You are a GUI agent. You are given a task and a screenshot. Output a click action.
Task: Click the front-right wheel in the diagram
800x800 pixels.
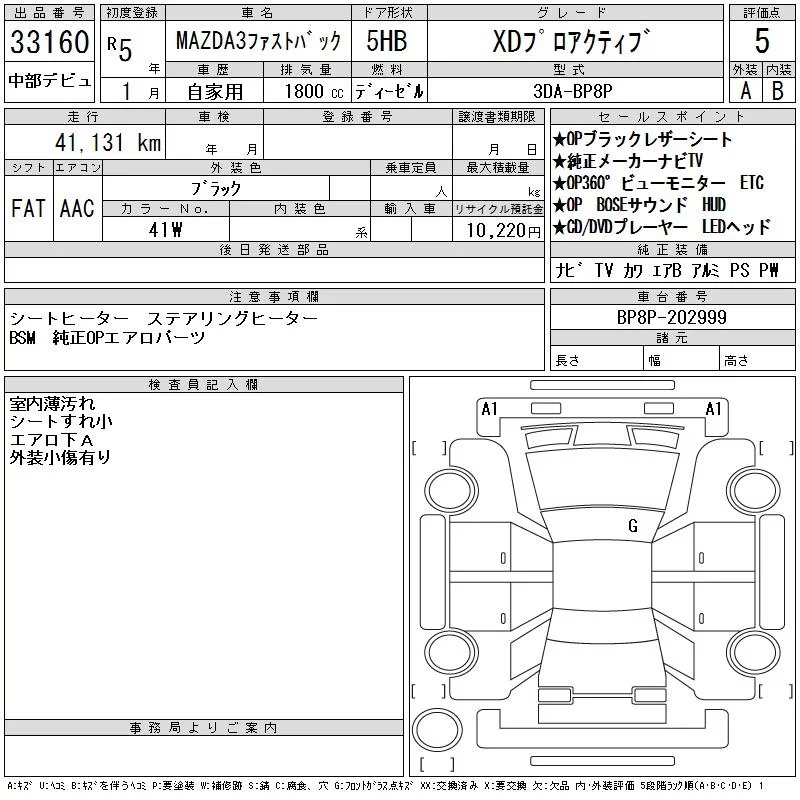click(753, 491)
